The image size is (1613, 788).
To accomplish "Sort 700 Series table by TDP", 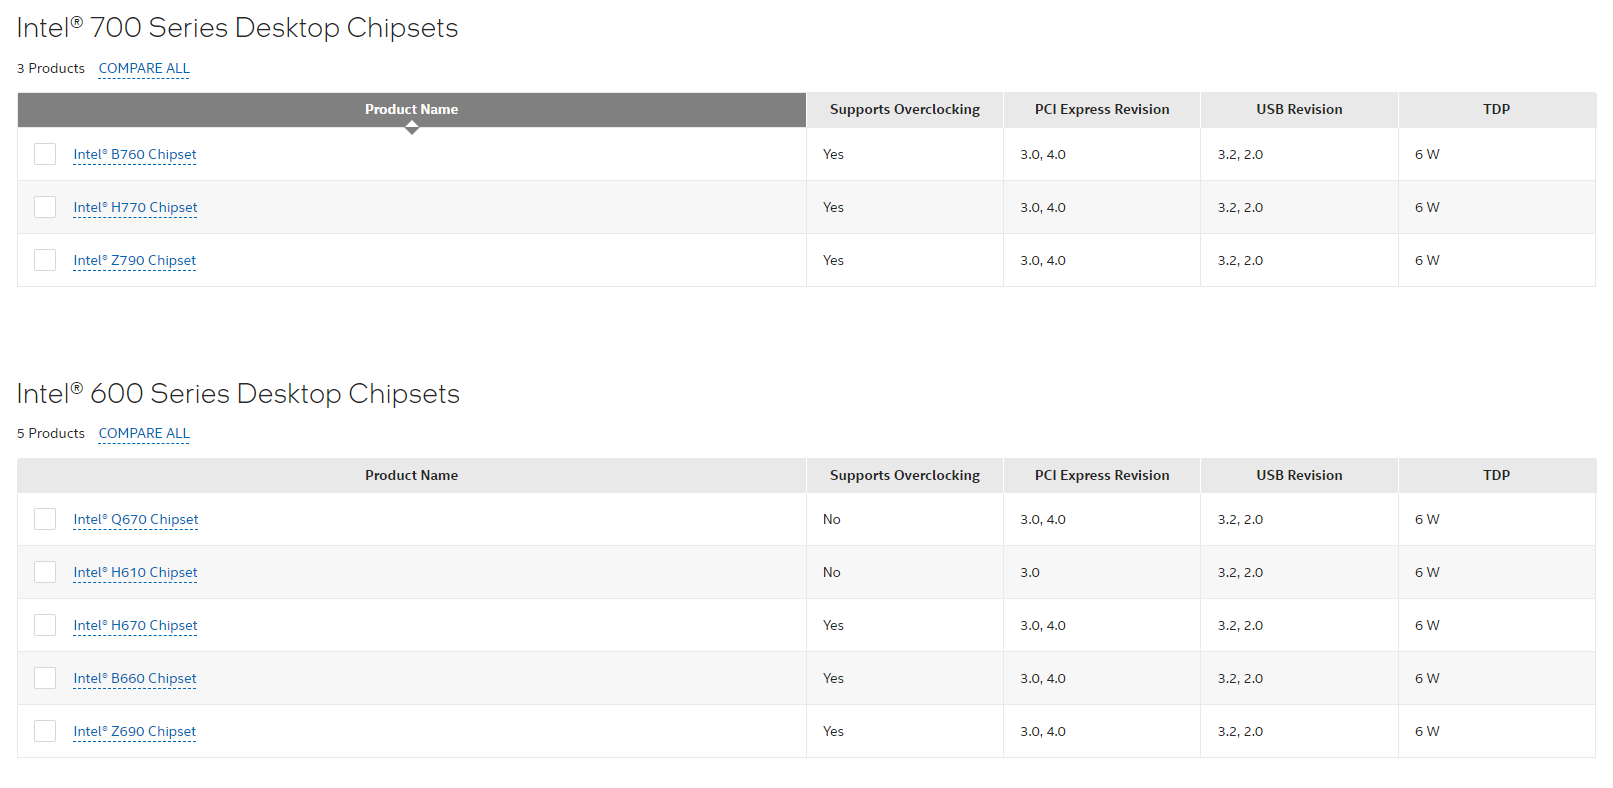I will (x=1496, y=110).
